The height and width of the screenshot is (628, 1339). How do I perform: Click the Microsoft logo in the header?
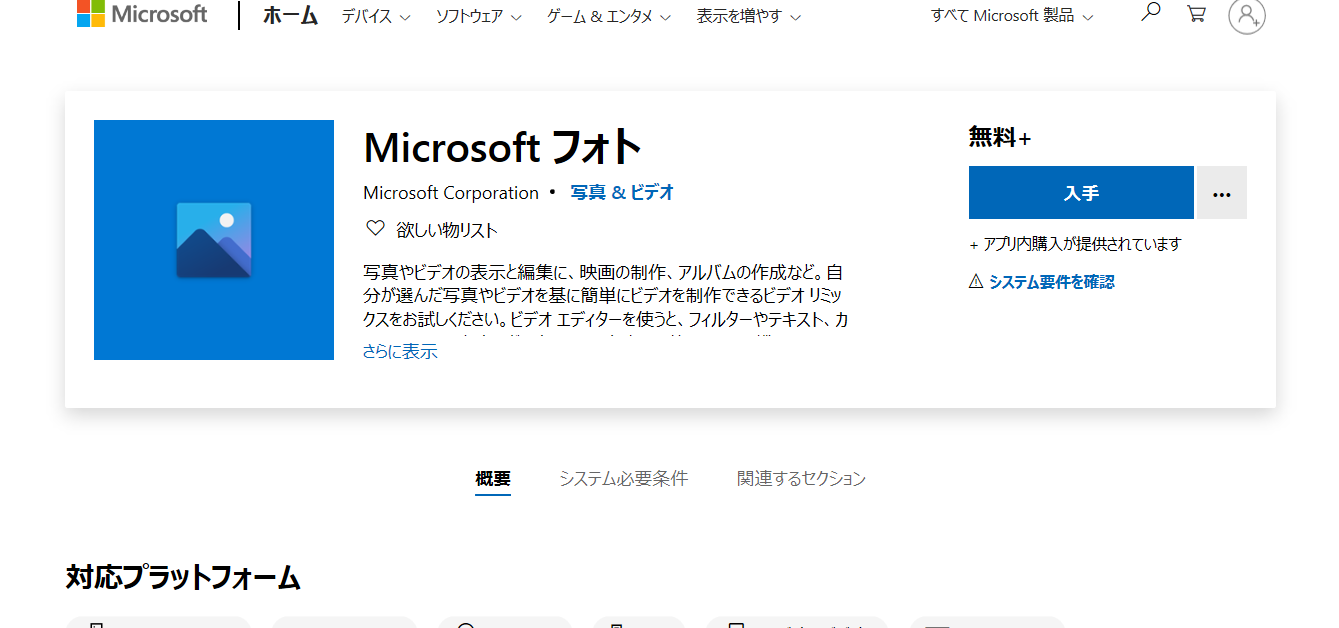coord(141,14)
